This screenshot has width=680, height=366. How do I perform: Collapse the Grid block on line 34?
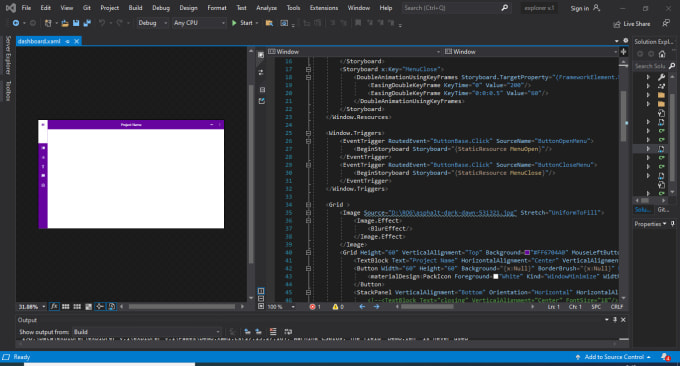(308, 205)
